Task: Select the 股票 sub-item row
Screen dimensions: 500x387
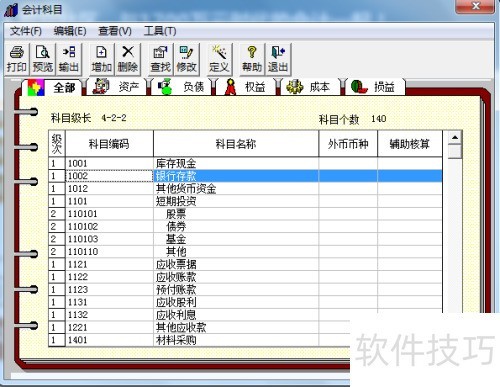Action: 246,214
